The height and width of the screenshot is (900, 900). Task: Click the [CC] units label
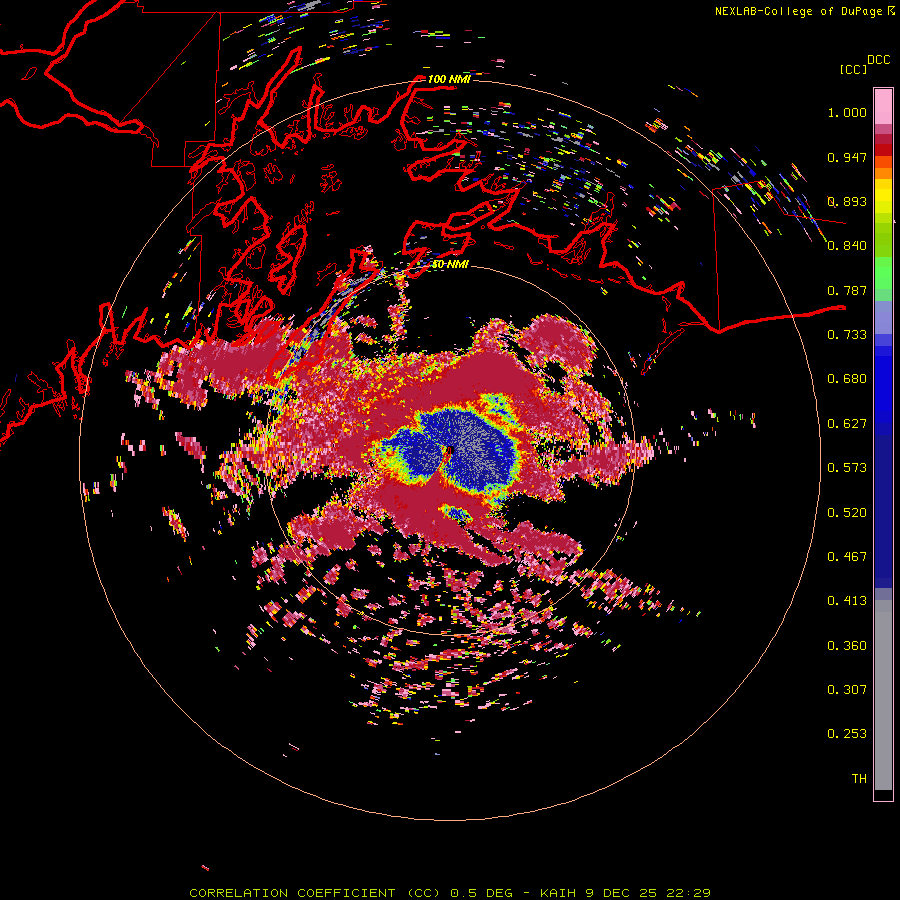tap(853, 69)
